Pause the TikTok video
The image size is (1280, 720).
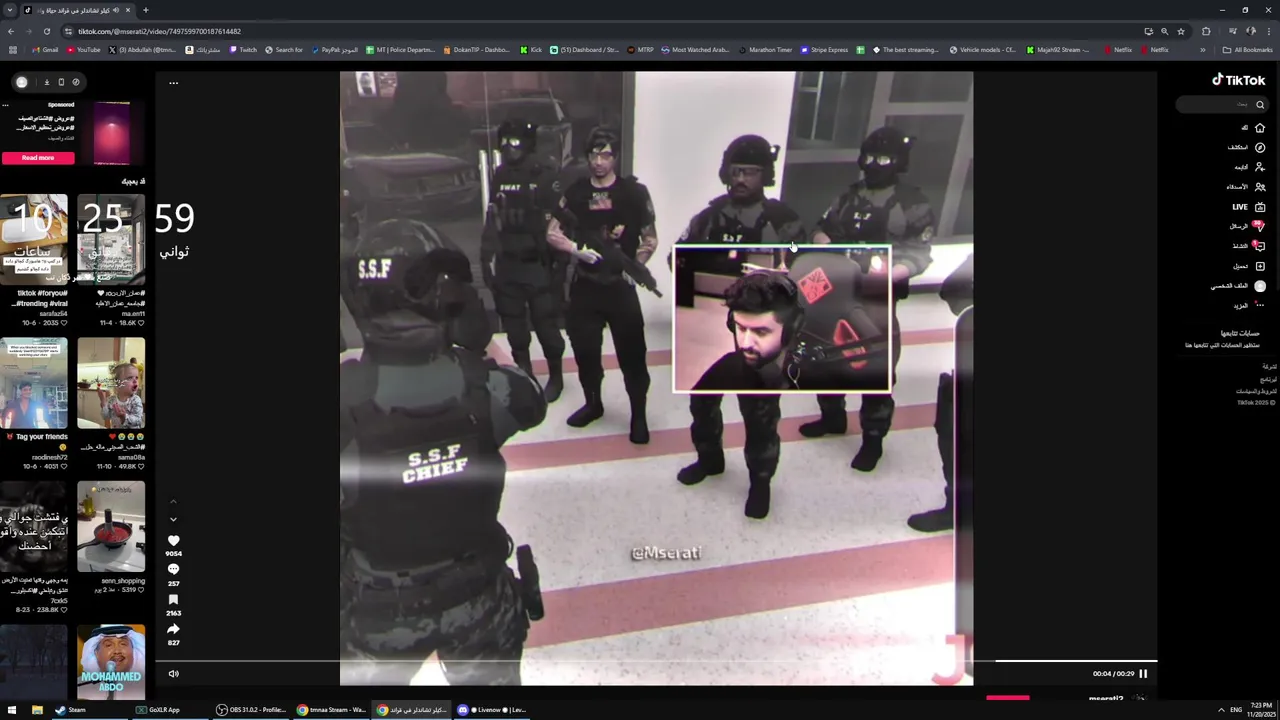point(1143,674)
